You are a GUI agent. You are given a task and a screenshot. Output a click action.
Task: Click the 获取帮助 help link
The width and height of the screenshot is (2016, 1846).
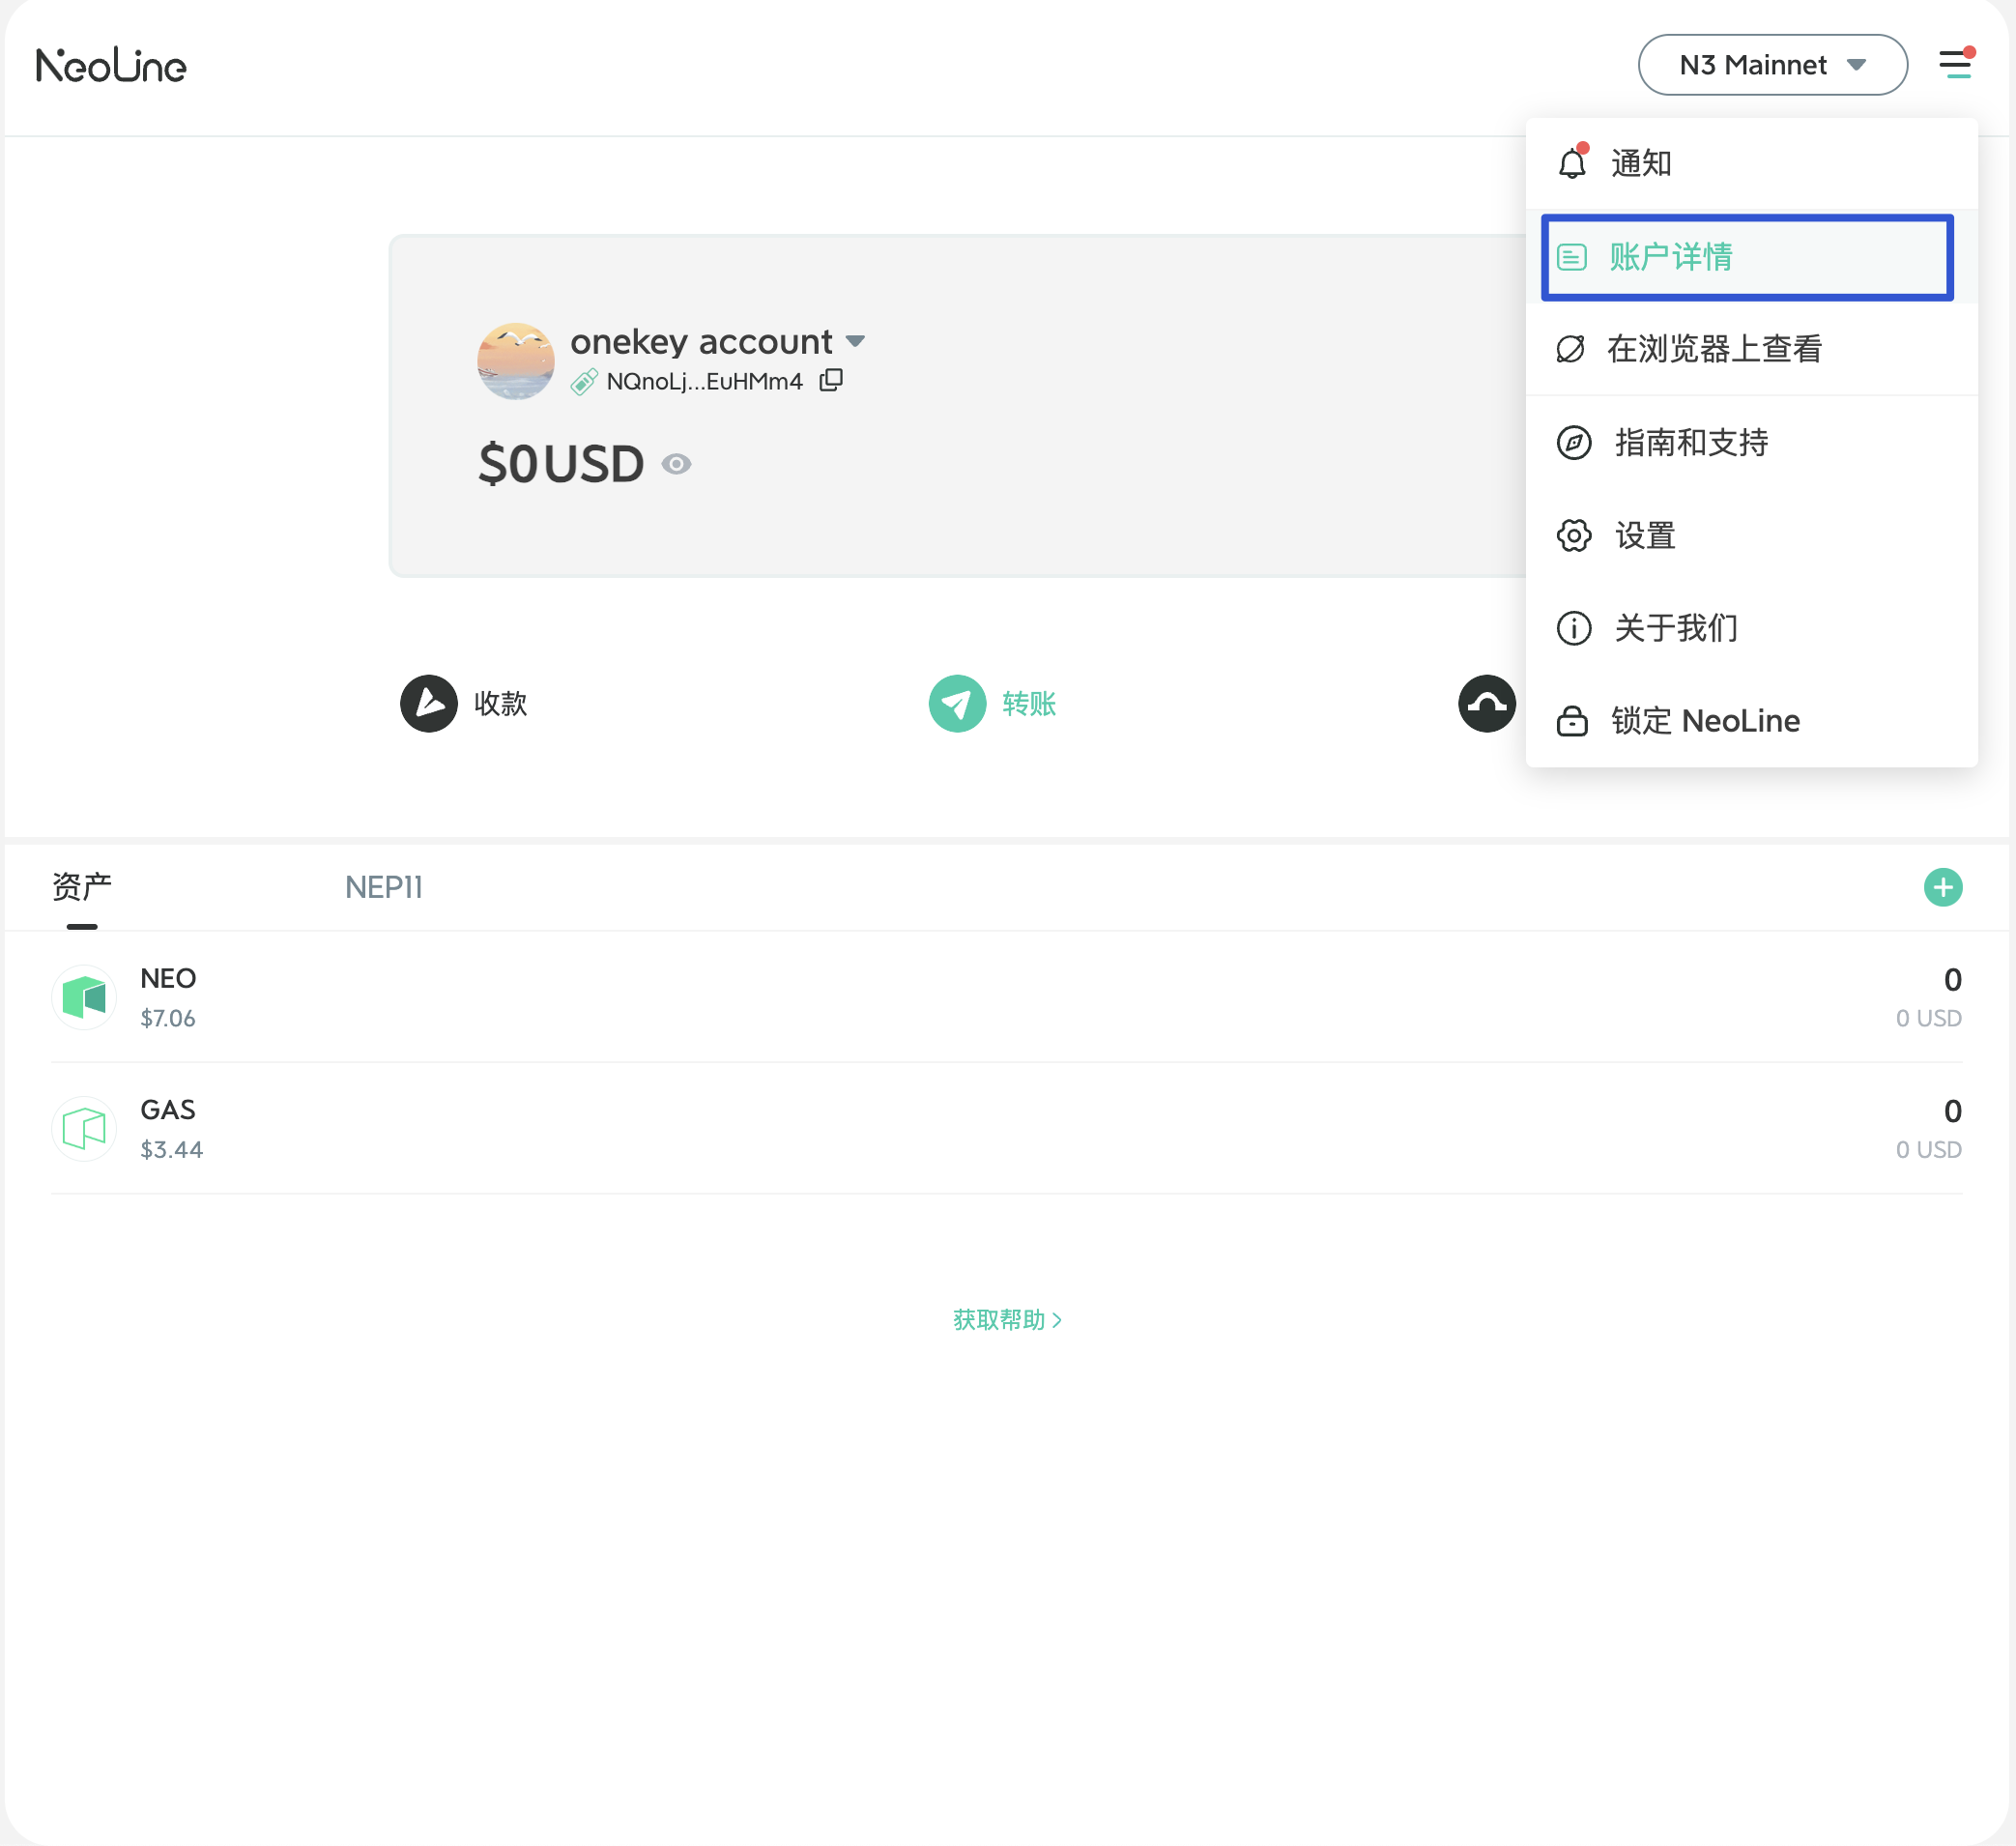pyautogui.click(x=1007, y=1320)
